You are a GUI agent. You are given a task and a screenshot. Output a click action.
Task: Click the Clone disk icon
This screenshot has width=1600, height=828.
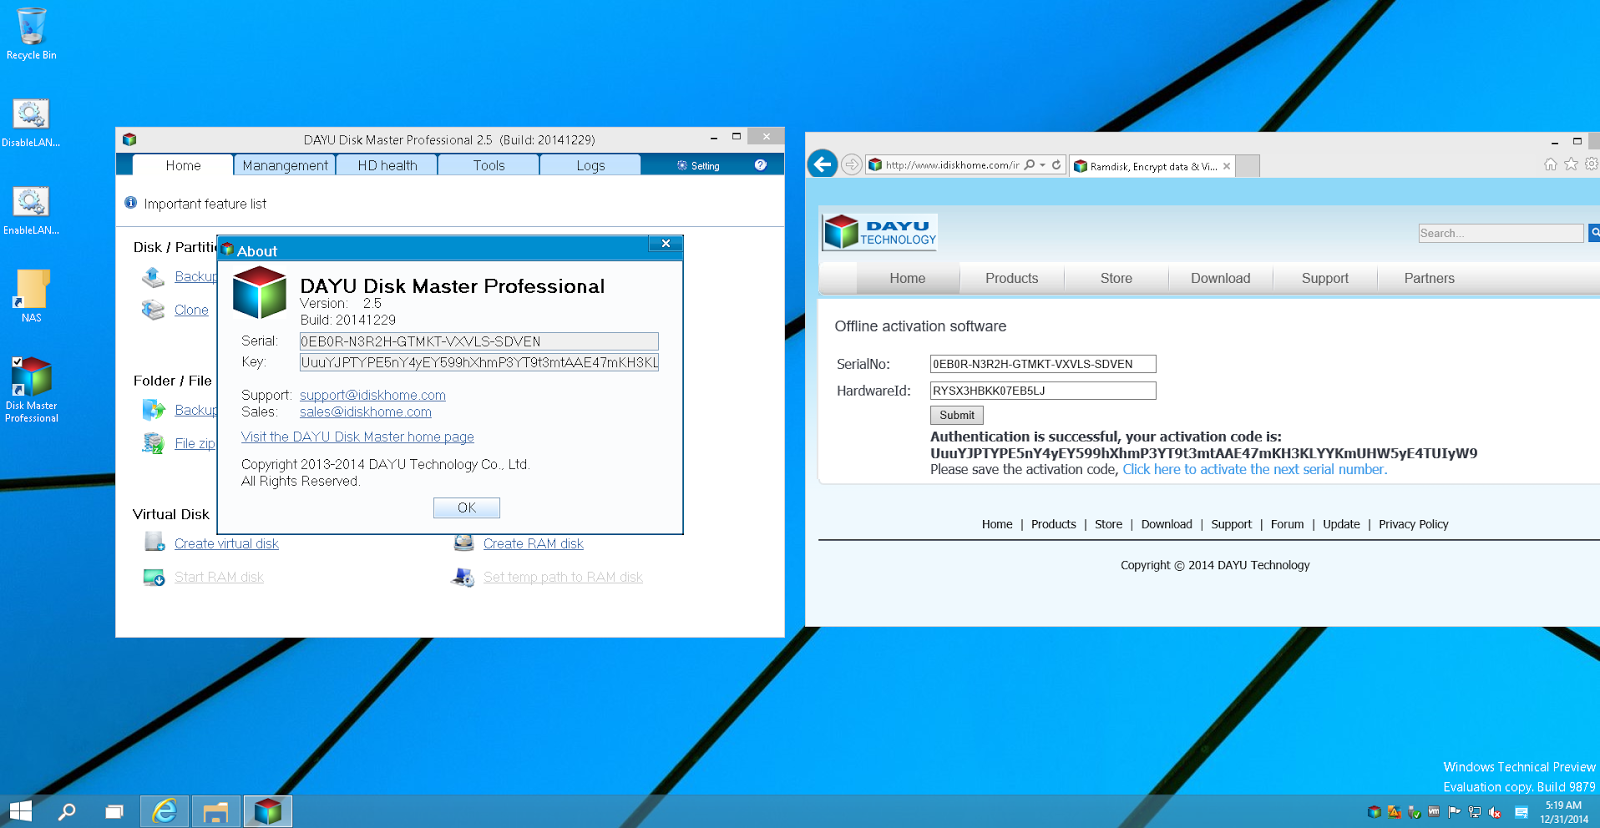coord(153,310)
